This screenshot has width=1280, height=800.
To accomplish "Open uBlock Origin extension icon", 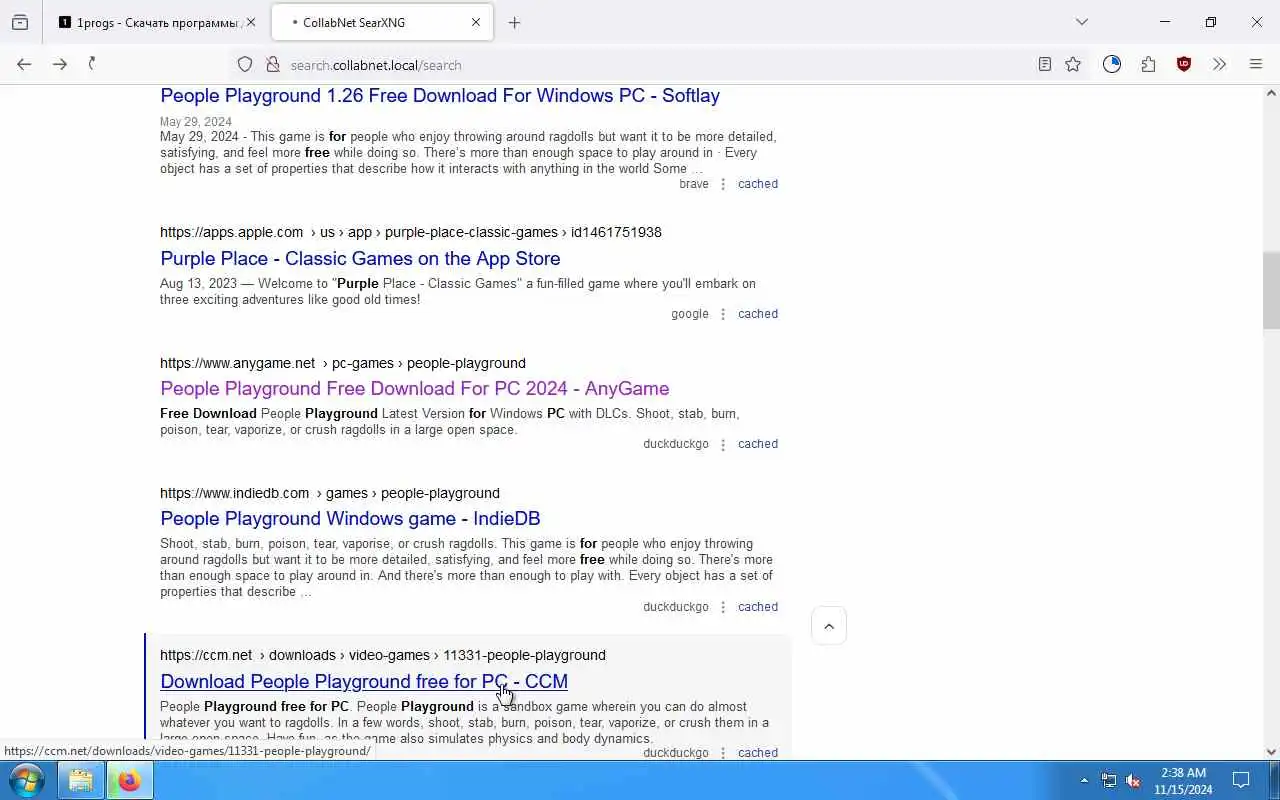I will [x=1184, y=64].
